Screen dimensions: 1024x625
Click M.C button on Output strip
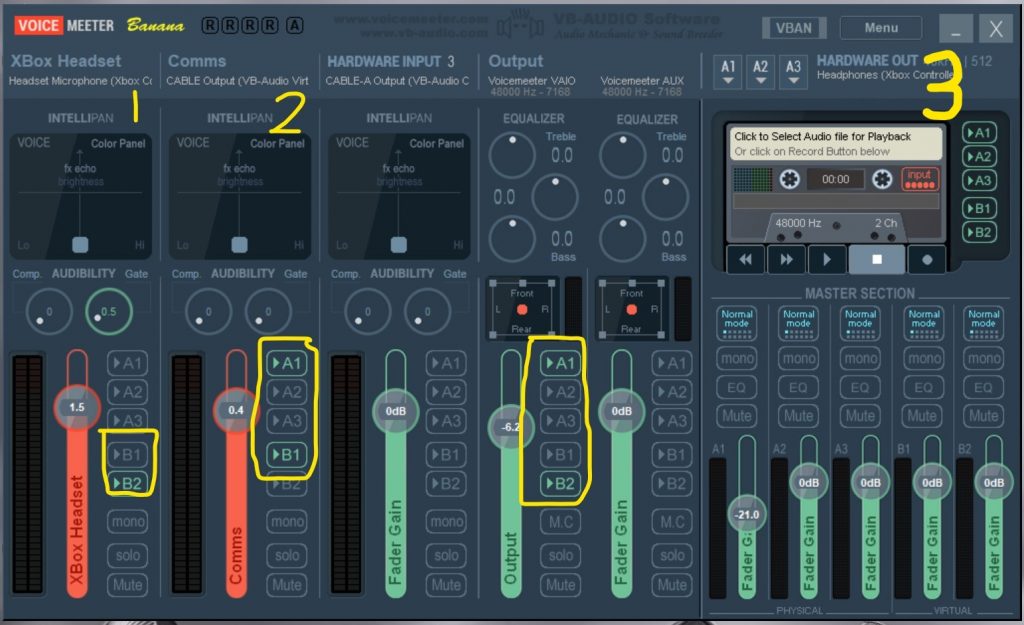click(x=560, y=521)
